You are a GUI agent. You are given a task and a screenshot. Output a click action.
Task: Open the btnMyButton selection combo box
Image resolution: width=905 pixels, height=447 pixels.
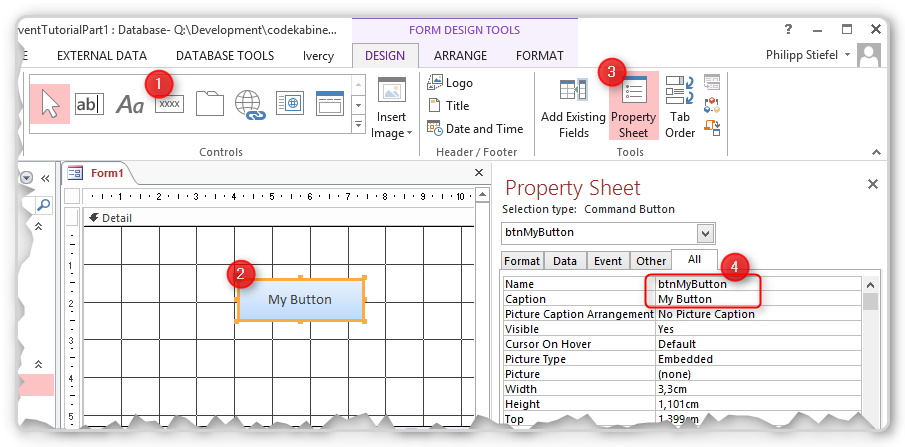coord(705,233)
